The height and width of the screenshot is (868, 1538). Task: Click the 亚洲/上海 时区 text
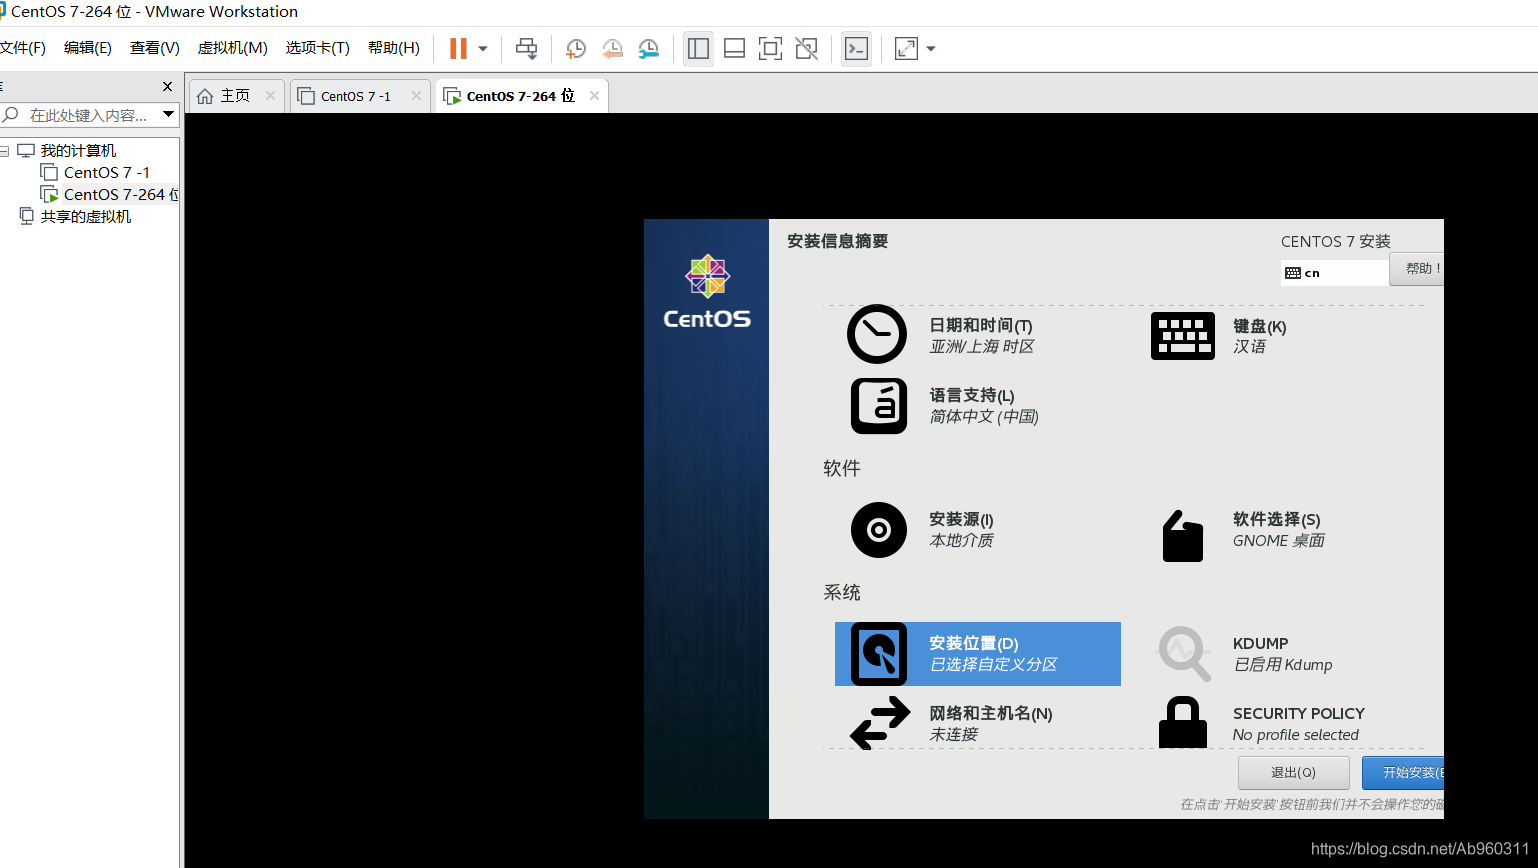click(982, 347)
